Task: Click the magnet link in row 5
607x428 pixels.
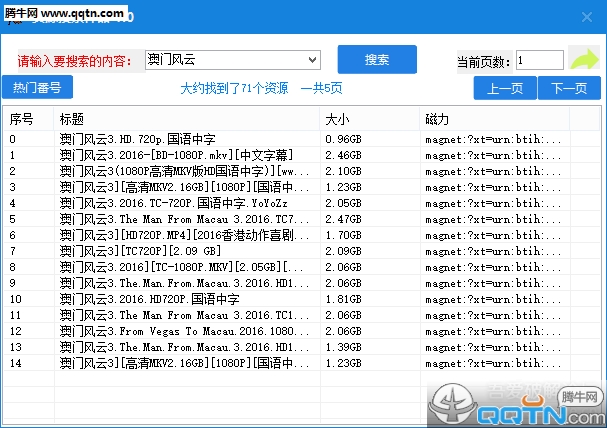Action: pos(493,219)
